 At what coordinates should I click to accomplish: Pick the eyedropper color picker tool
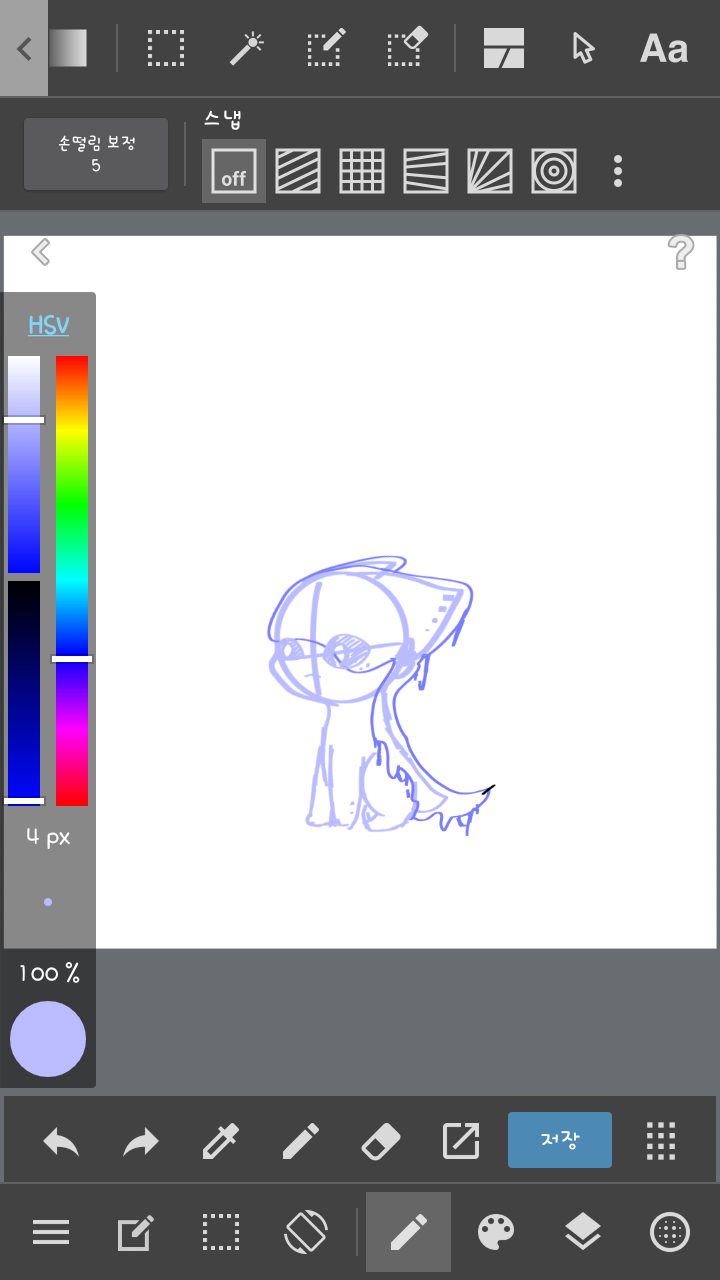click(220, 1140)
